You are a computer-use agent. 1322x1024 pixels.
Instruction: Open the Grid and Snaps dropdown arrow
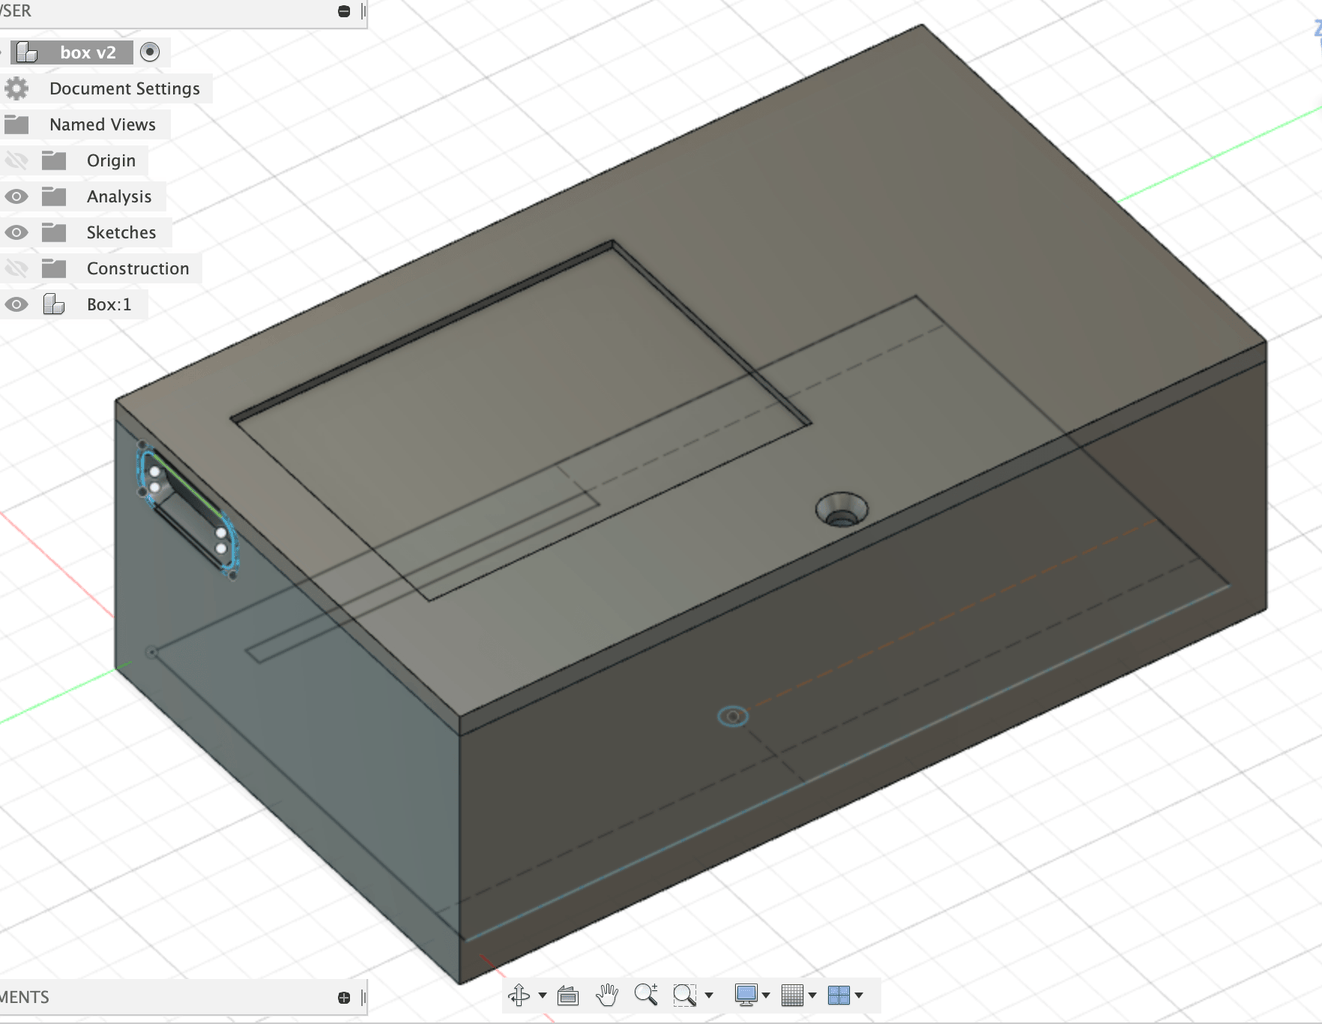[x=812, y=996]
